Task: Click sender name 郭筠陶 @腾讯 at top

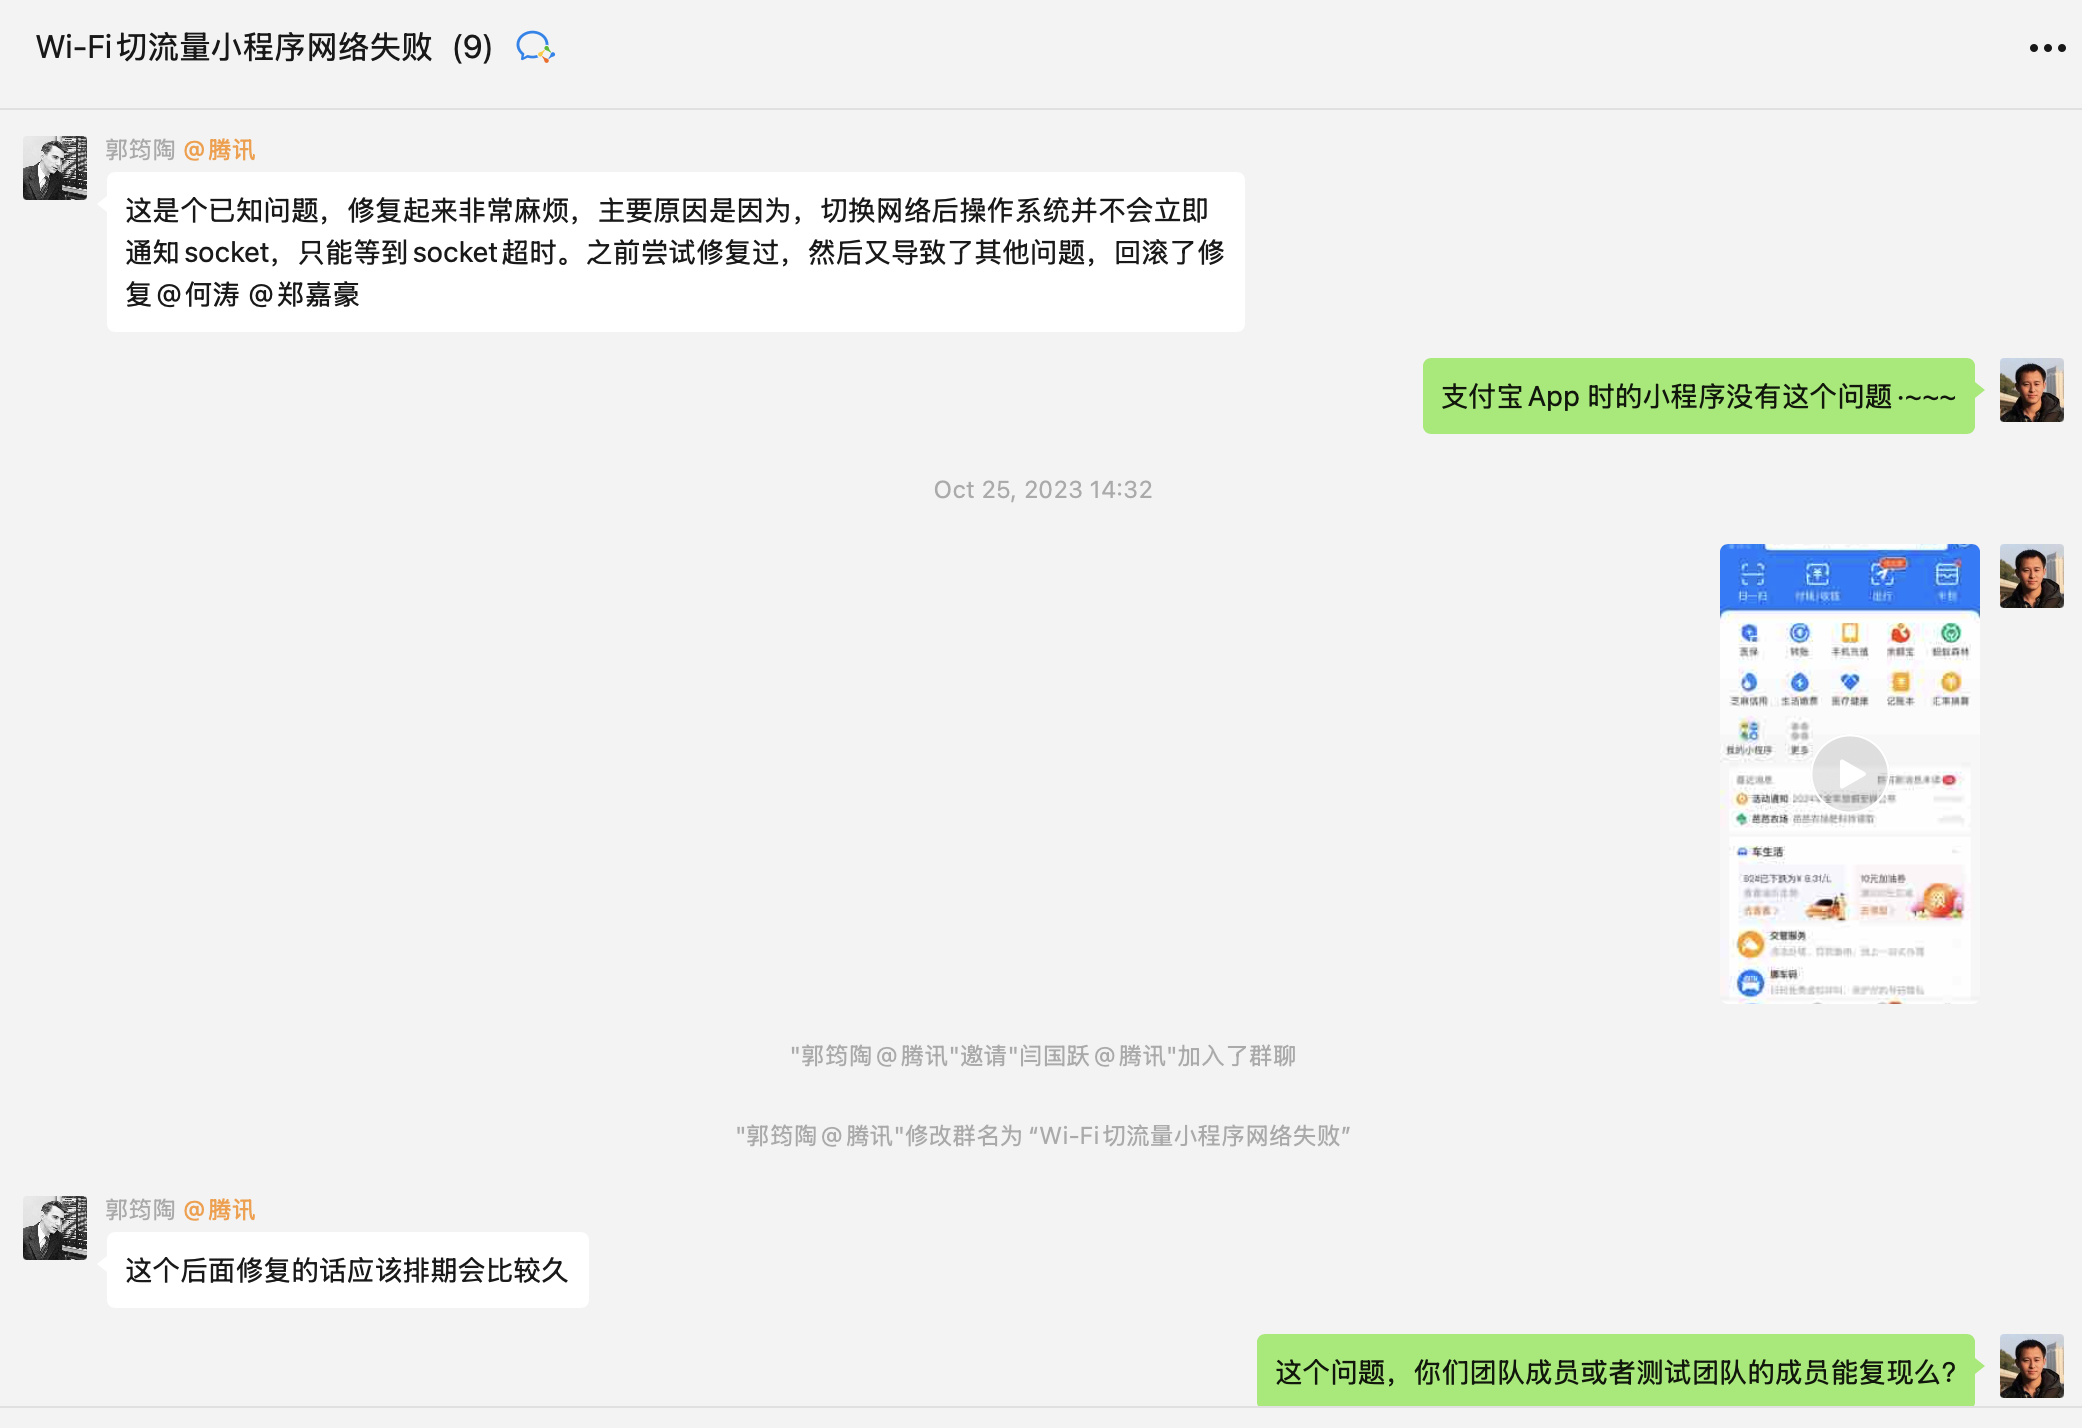Action: [x=180, y=150]
